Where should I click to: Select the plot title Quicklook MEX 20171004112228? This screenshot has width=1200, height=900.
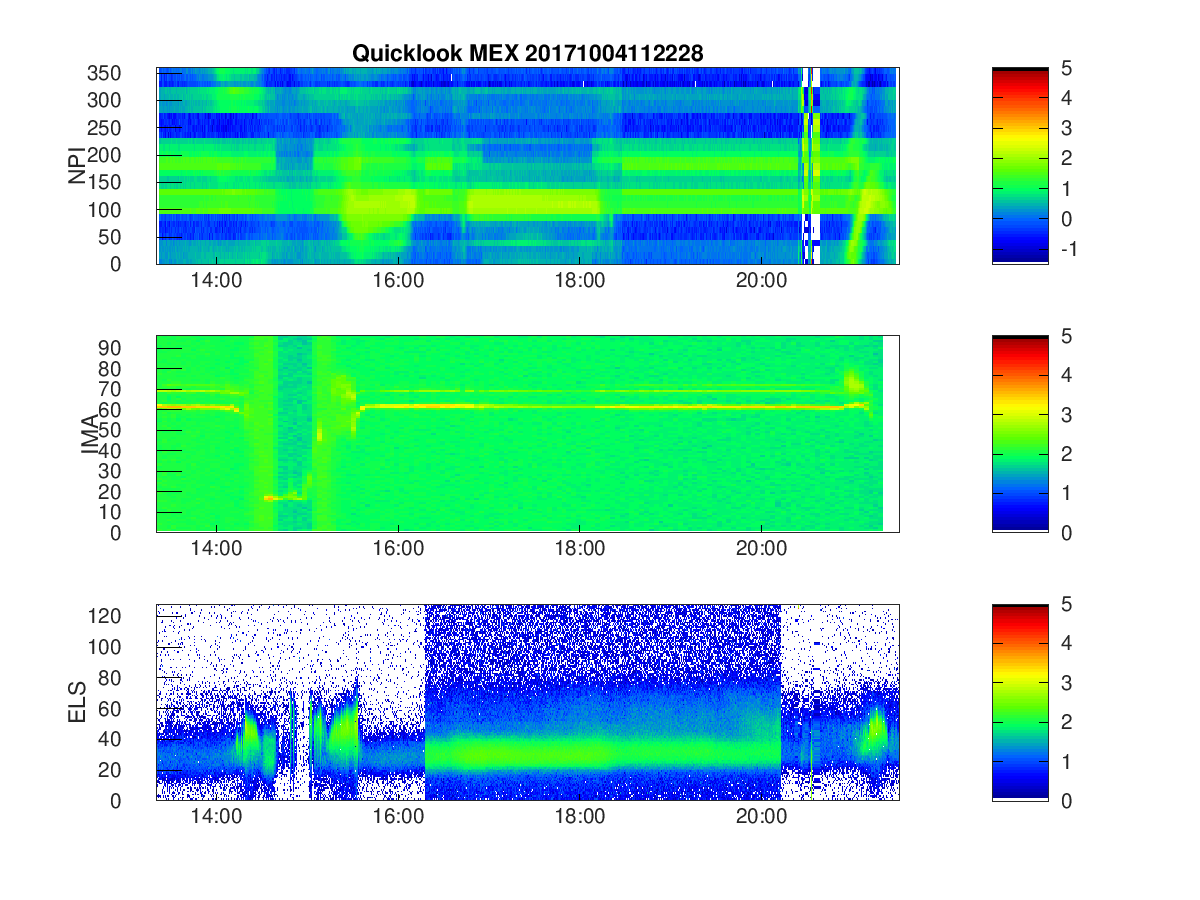pyautogui.click(x=527, y=54)
